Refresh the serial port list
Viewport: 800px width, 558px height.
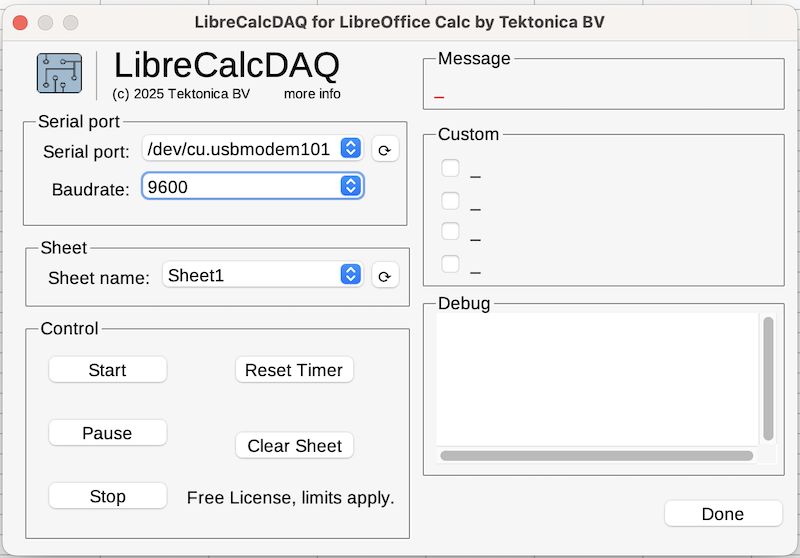click(x=385, y=149)
